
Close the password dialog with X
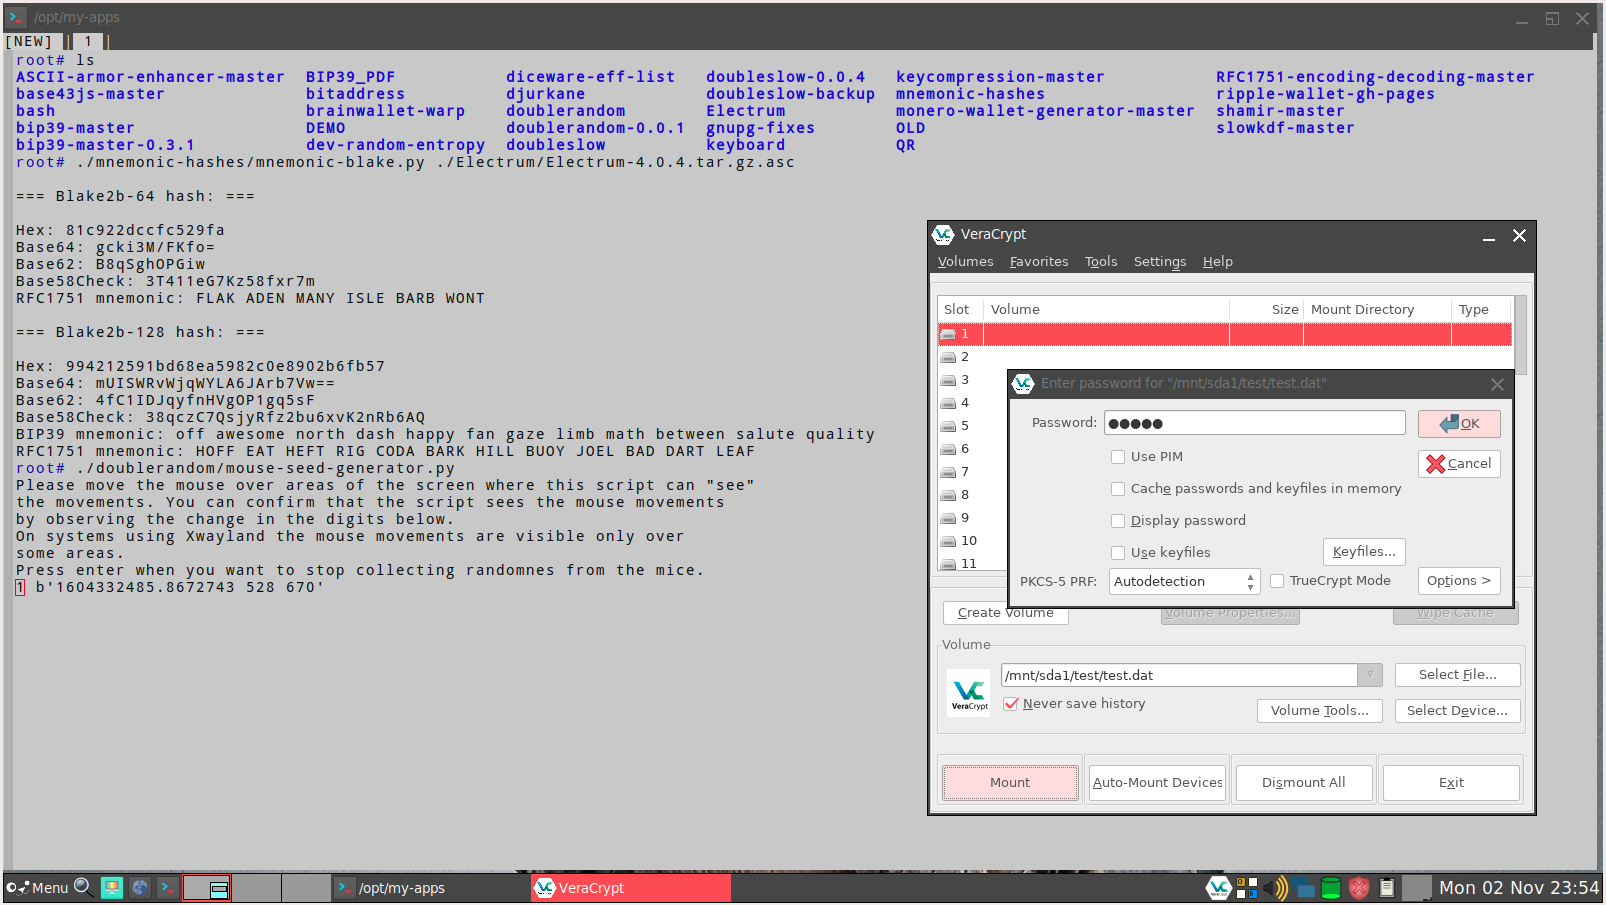[1497, 384]
